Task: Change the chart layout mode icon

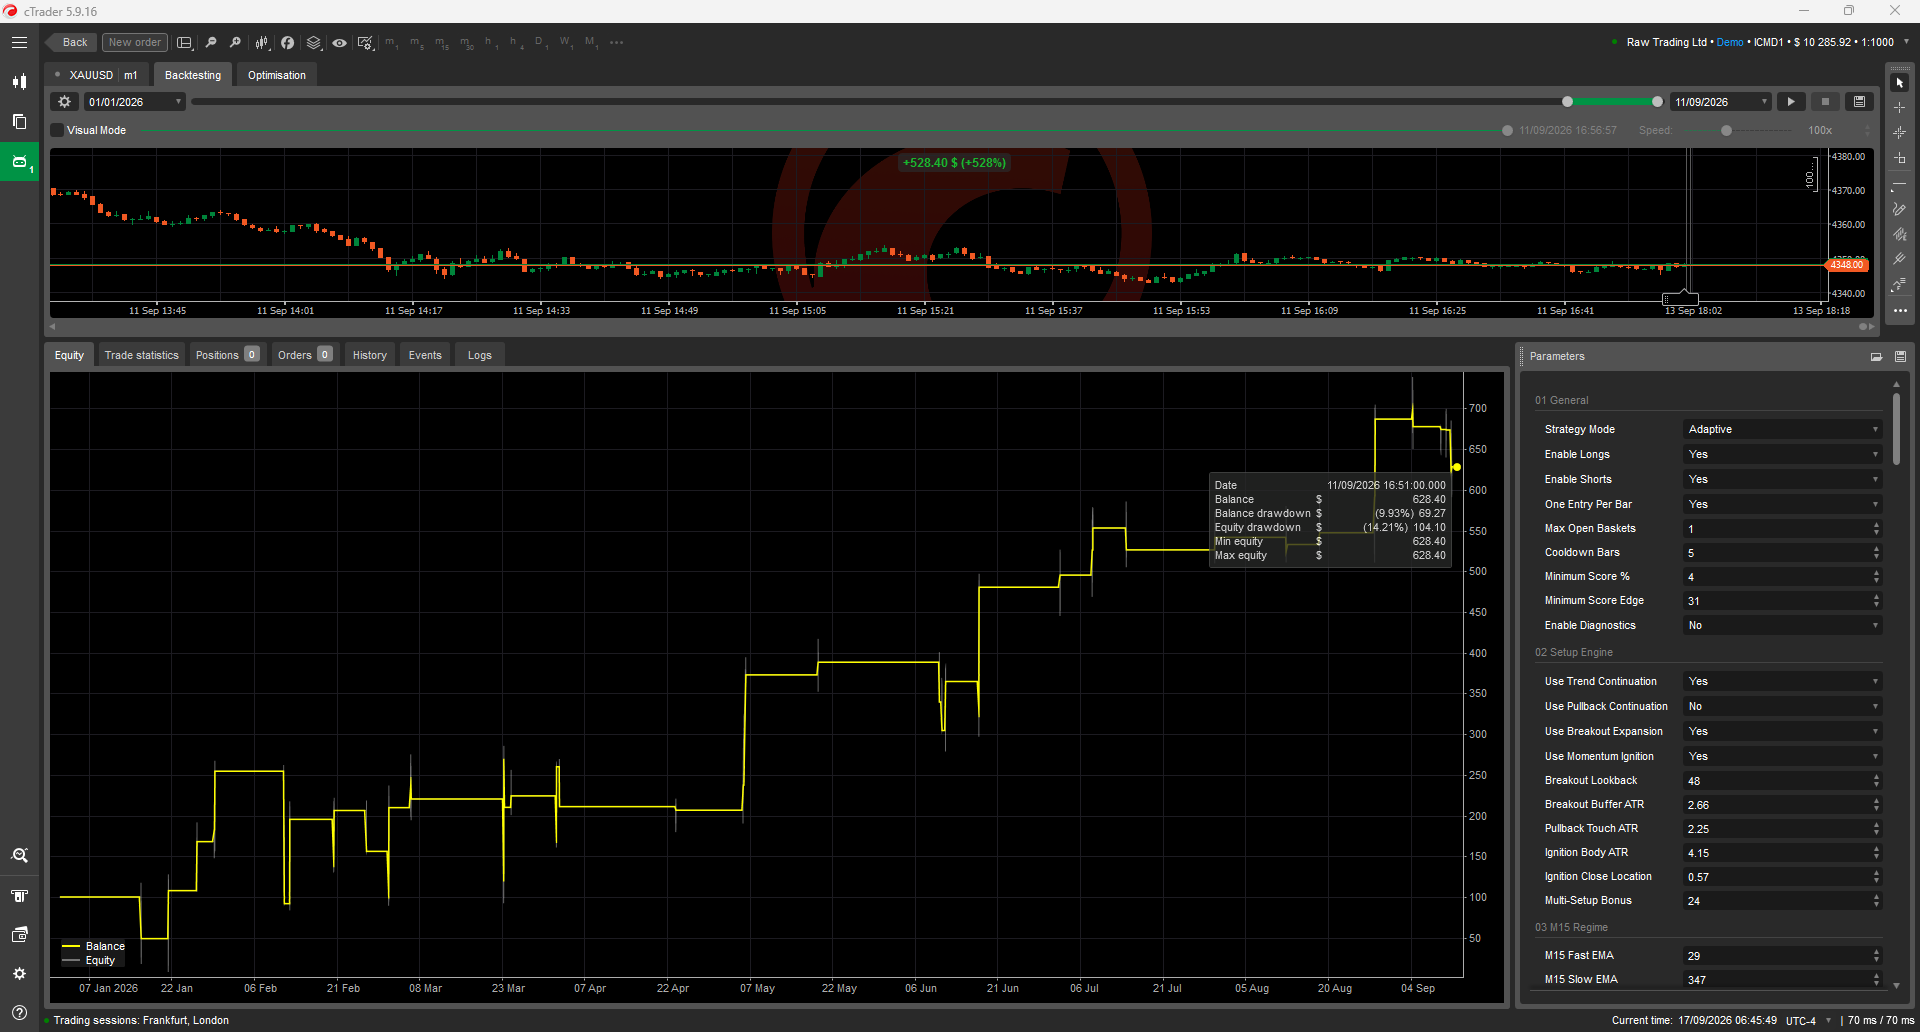Action: coord(184,43)
